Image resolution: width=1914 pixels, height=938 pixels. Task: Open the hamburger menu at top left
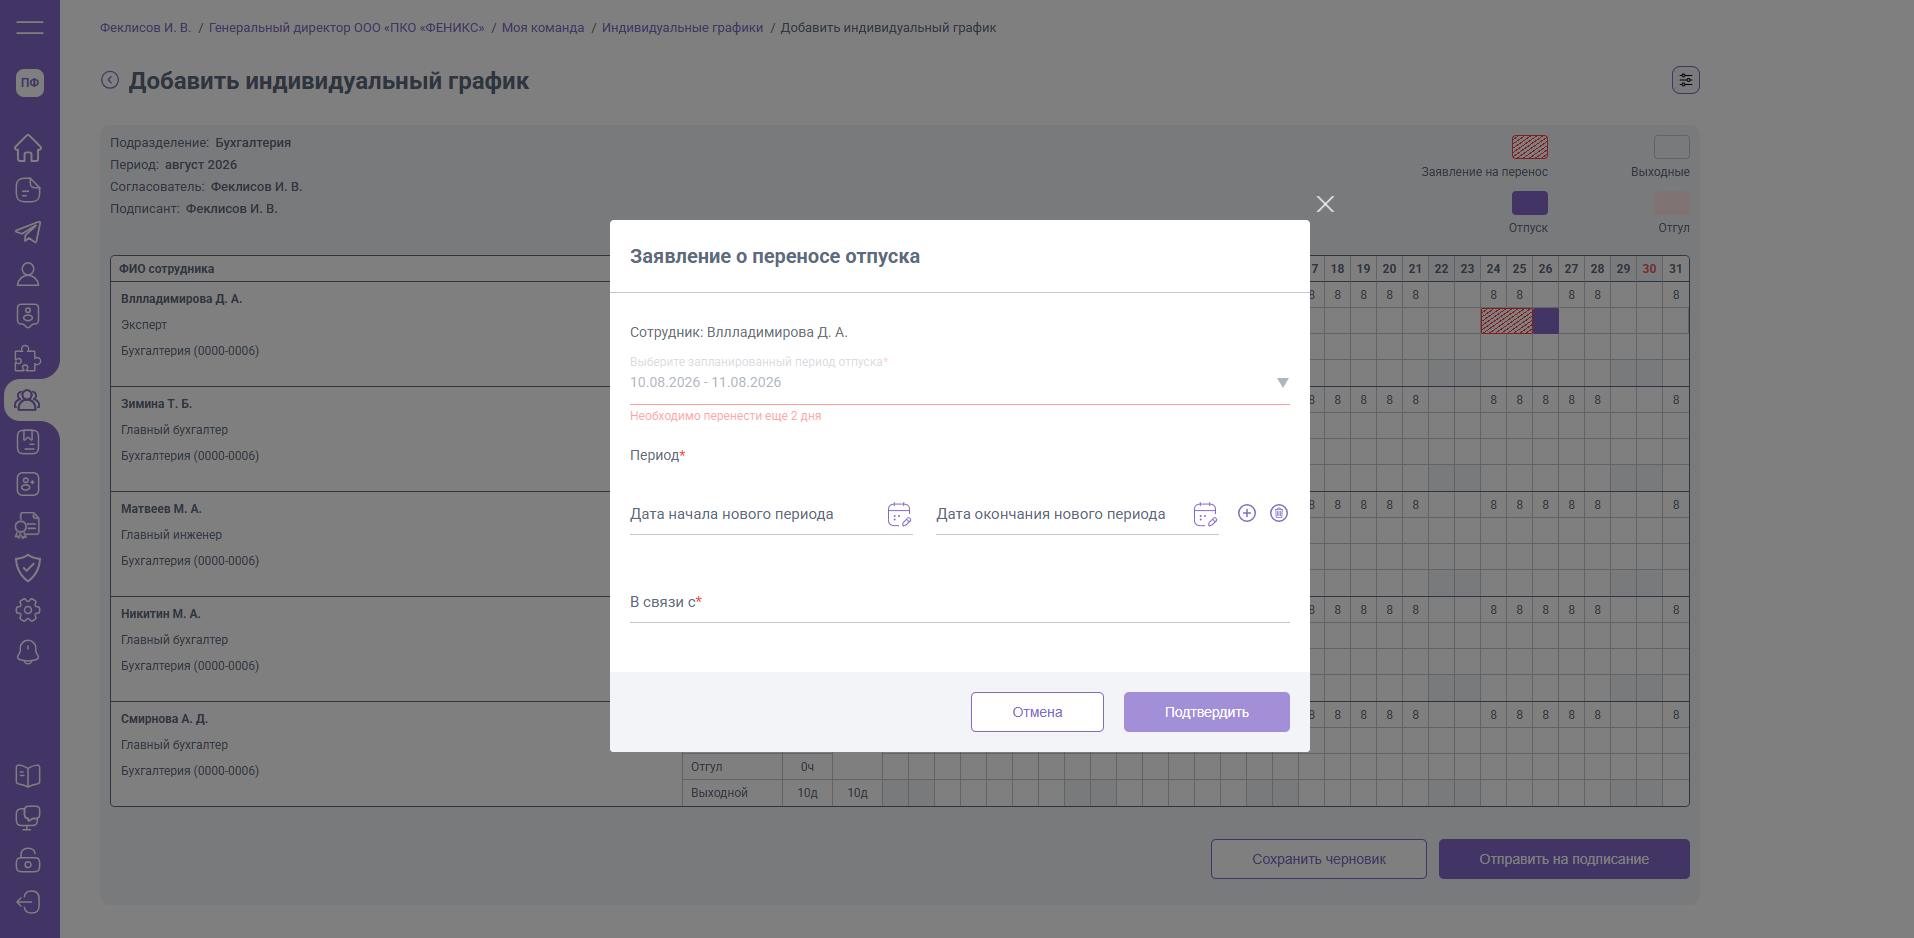[x=30, y=27]
